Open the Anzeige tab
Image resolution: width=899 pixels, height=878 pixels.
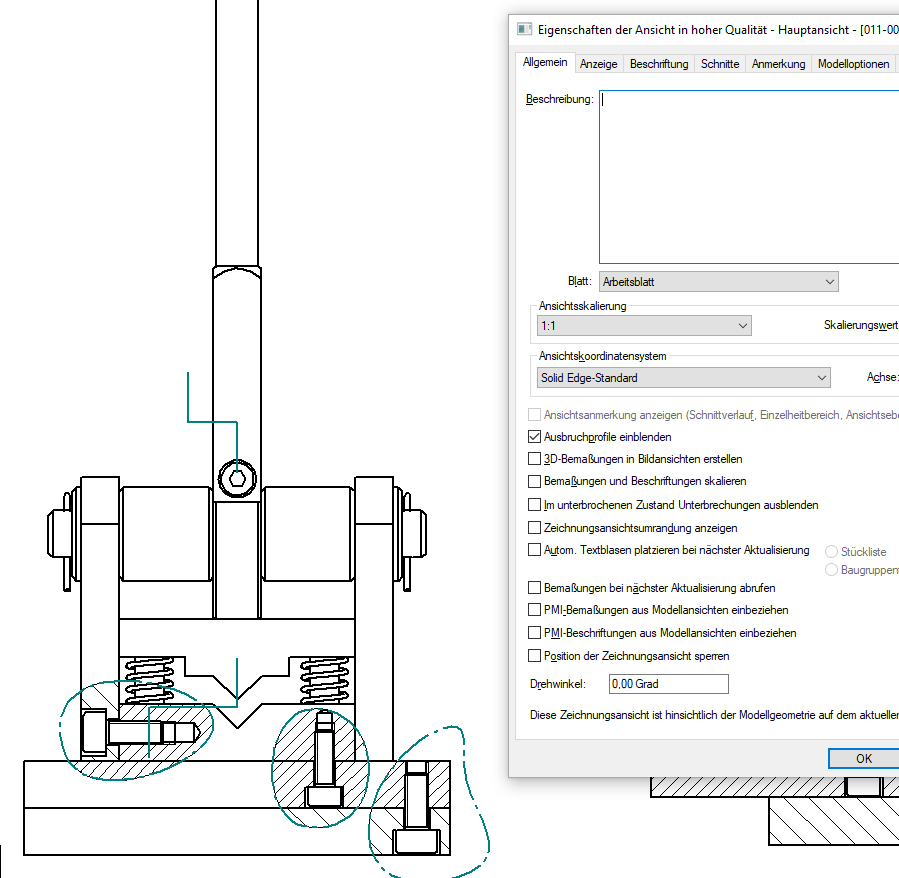tap(598, 64)
